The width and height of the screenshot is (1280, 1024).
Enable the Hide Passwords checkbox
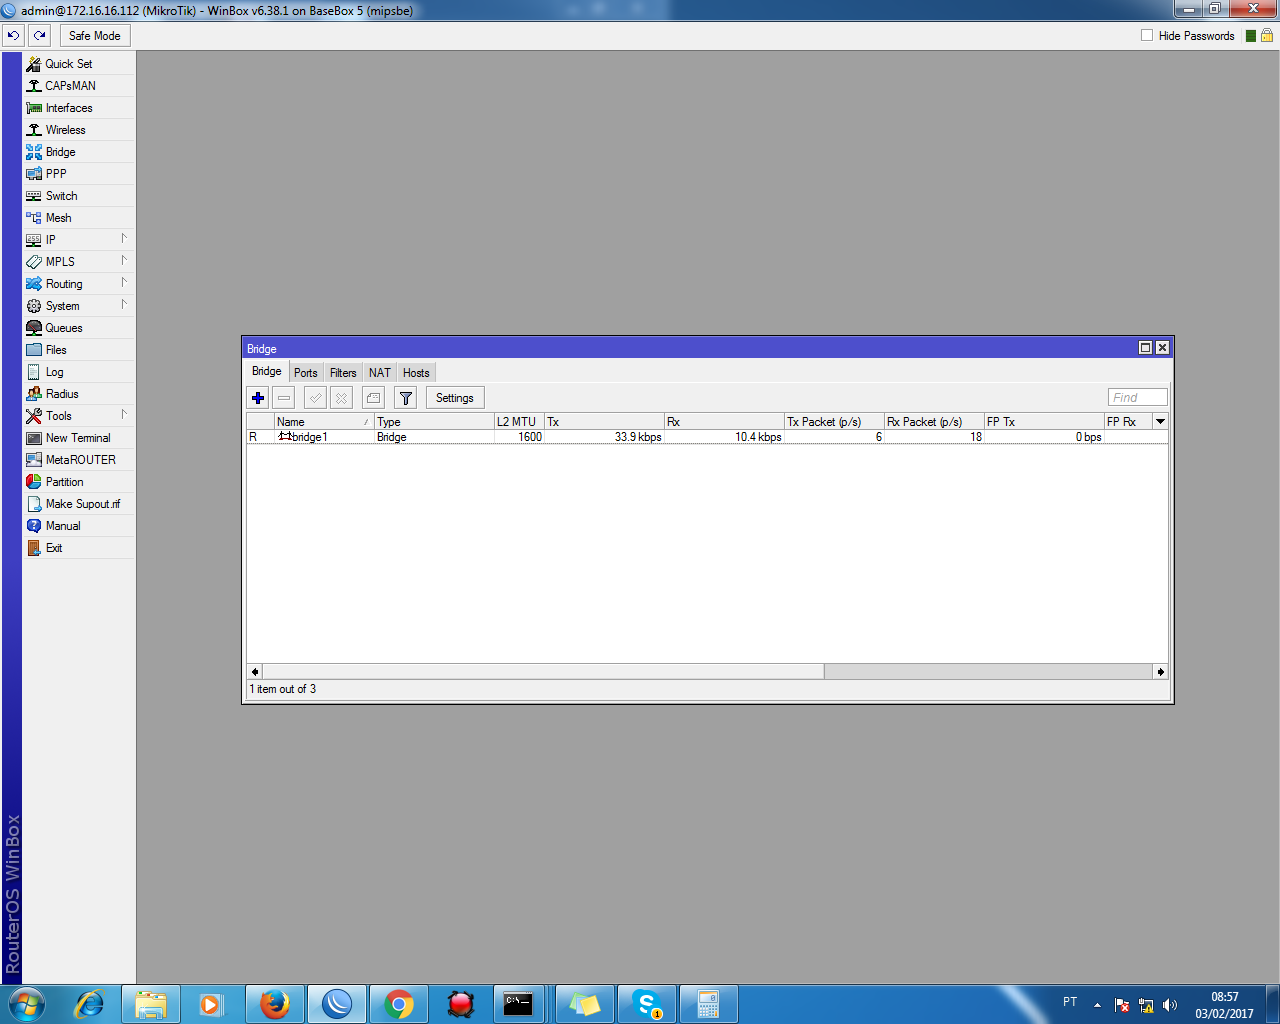pos(1147,35)
